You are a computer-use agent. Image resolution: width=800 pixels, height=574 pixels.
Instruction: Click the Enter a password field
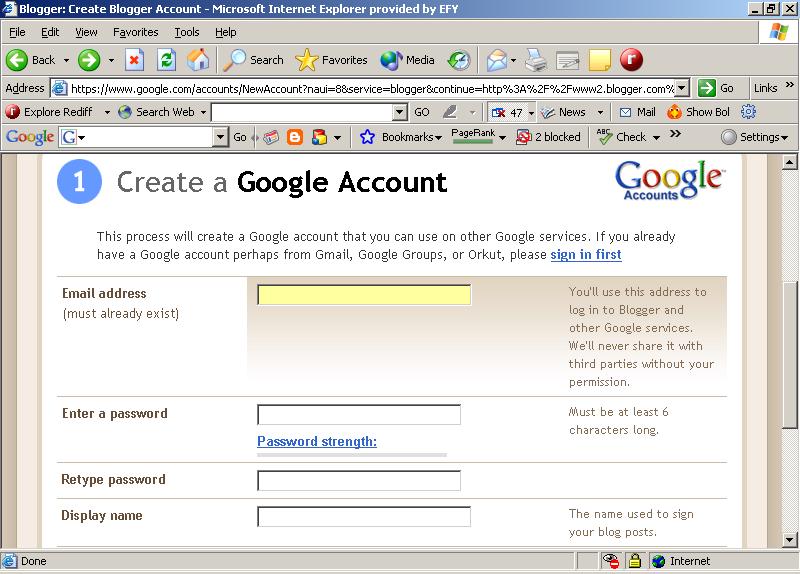(x=359, y=414)
